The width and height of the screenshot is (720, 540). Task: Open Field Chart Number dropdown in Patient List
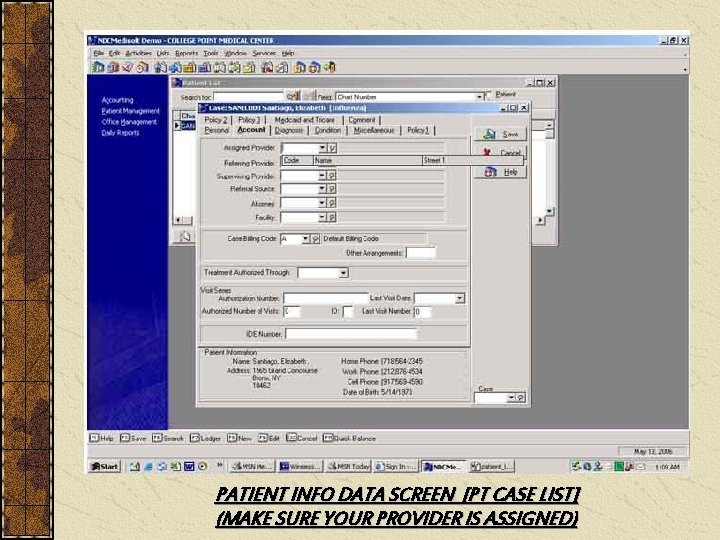pyautogui.click(x=479, y=97)
